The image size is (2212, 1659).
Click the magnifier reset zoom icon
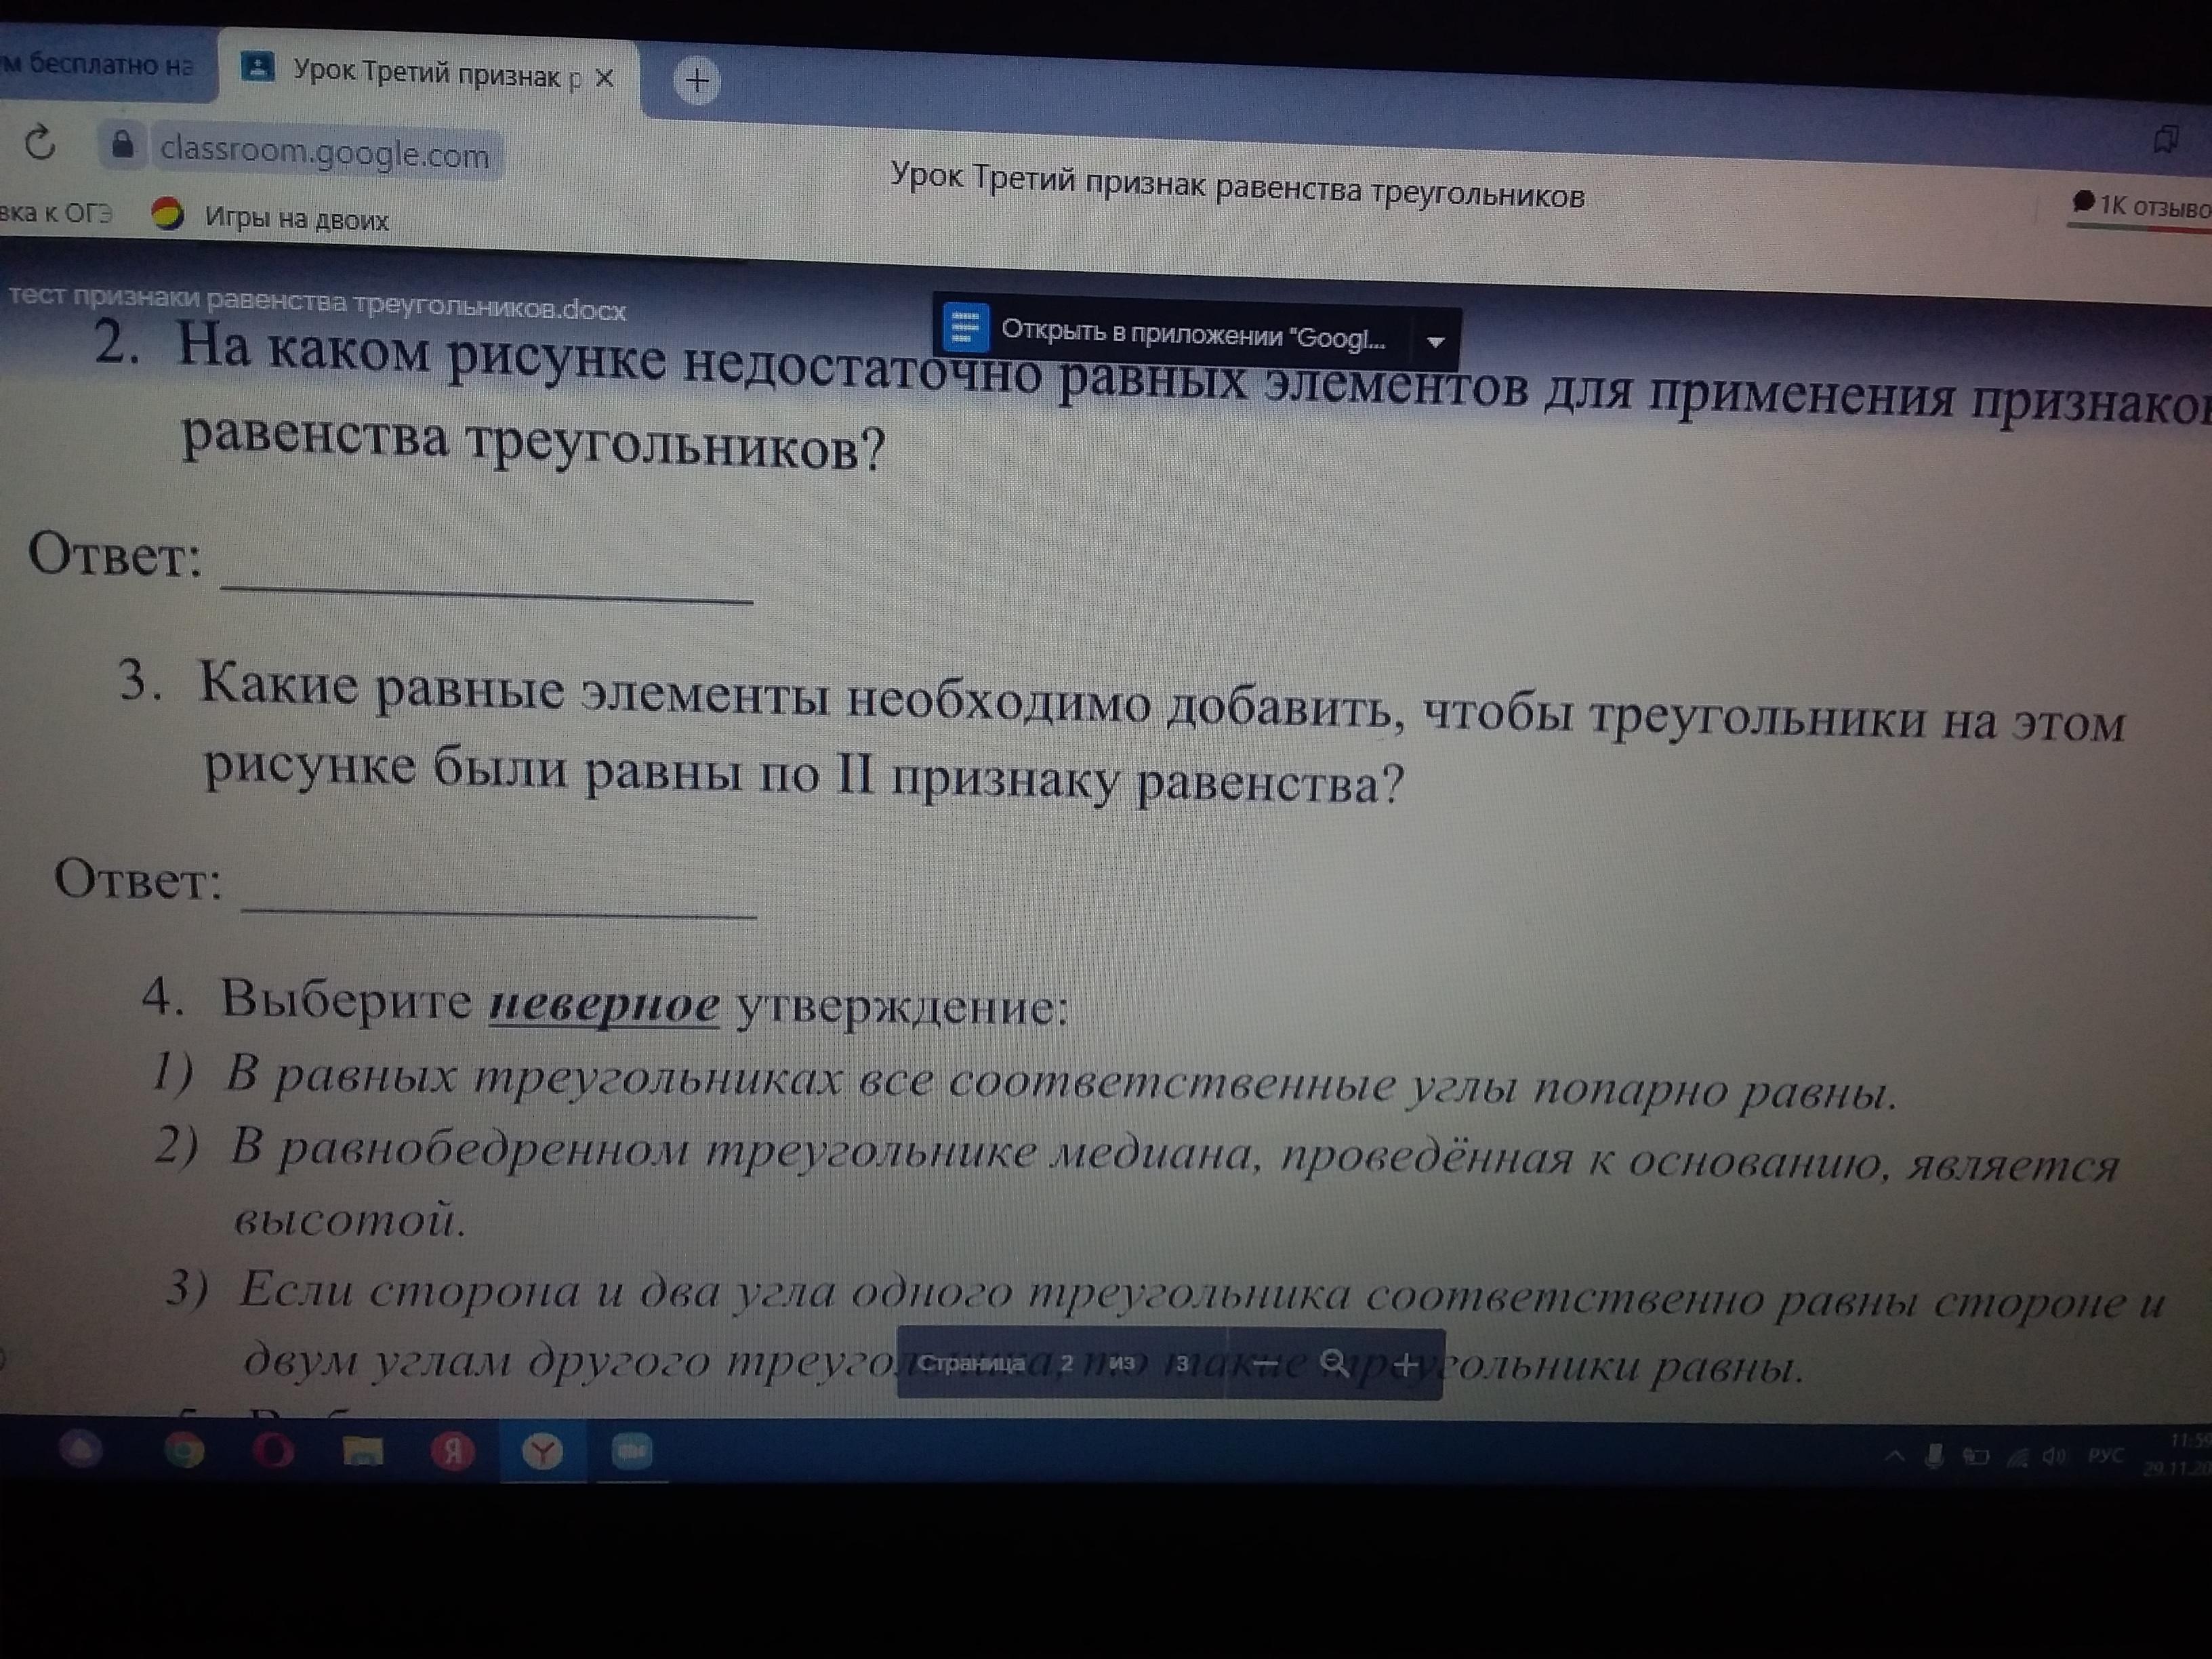[1333, 1363]
